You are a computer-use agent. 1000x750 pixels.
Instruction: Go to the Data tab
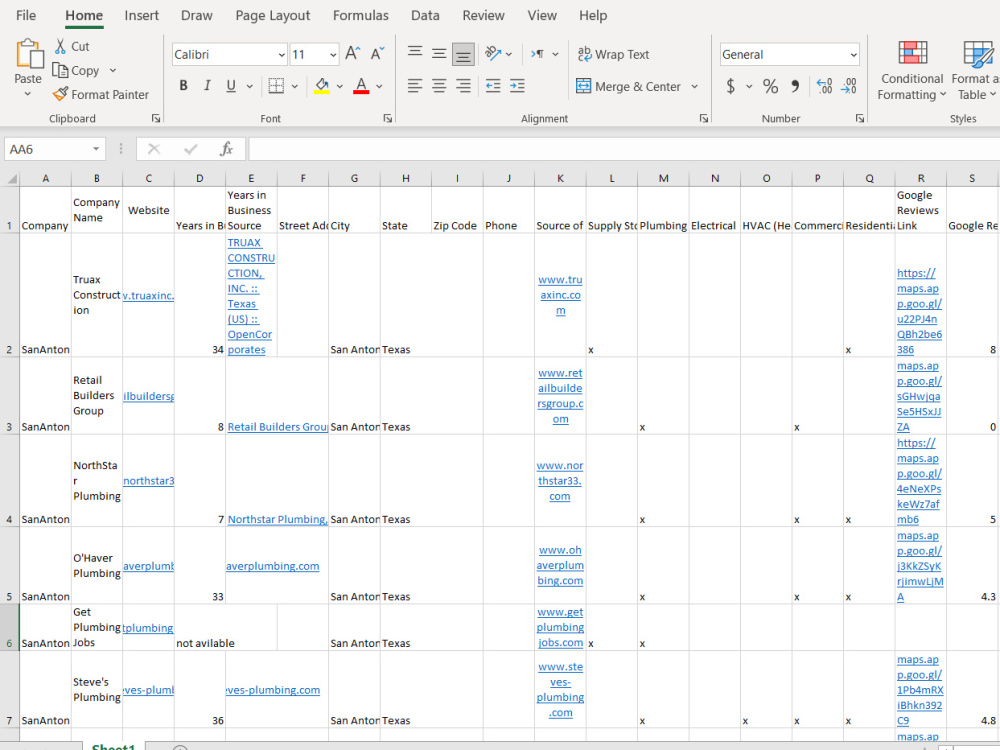click(425, 15)
